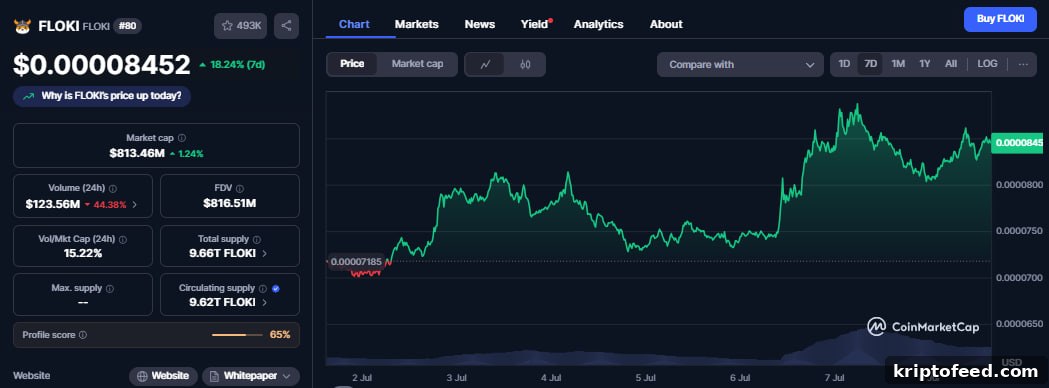Image resolution: width=1049 pixels, height=388 pixels.
Task: Click the Volume (24h) info icon
Action: [x=112, y=189]
